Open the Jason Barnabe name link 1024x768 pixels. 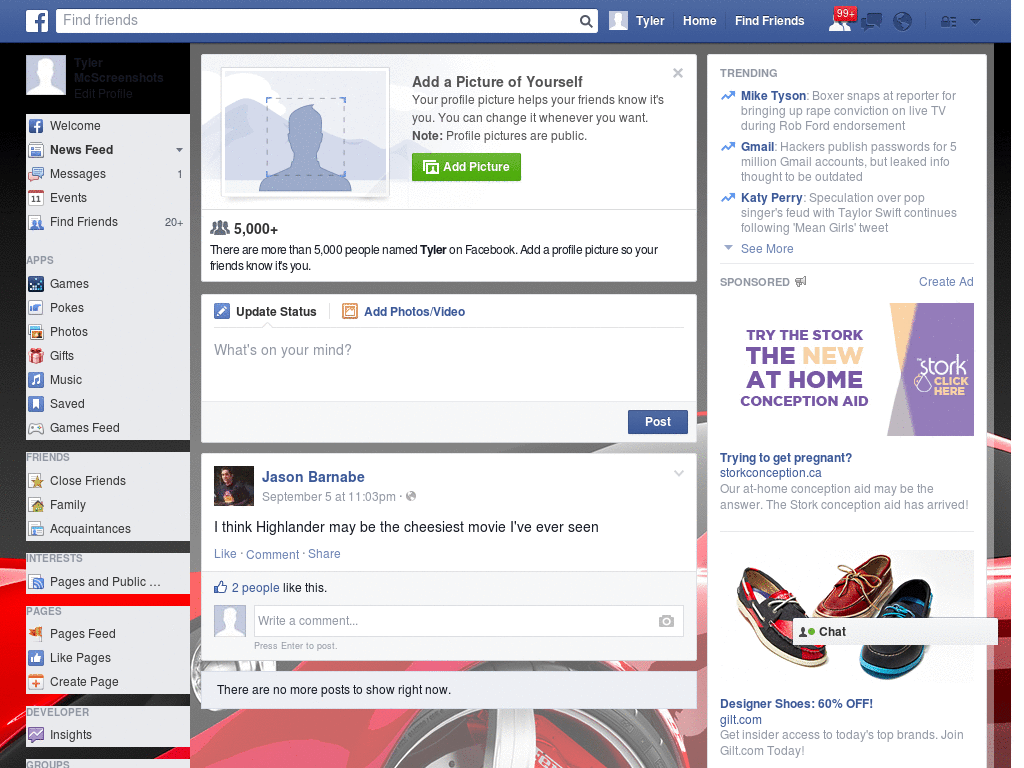tap(313, 477)
